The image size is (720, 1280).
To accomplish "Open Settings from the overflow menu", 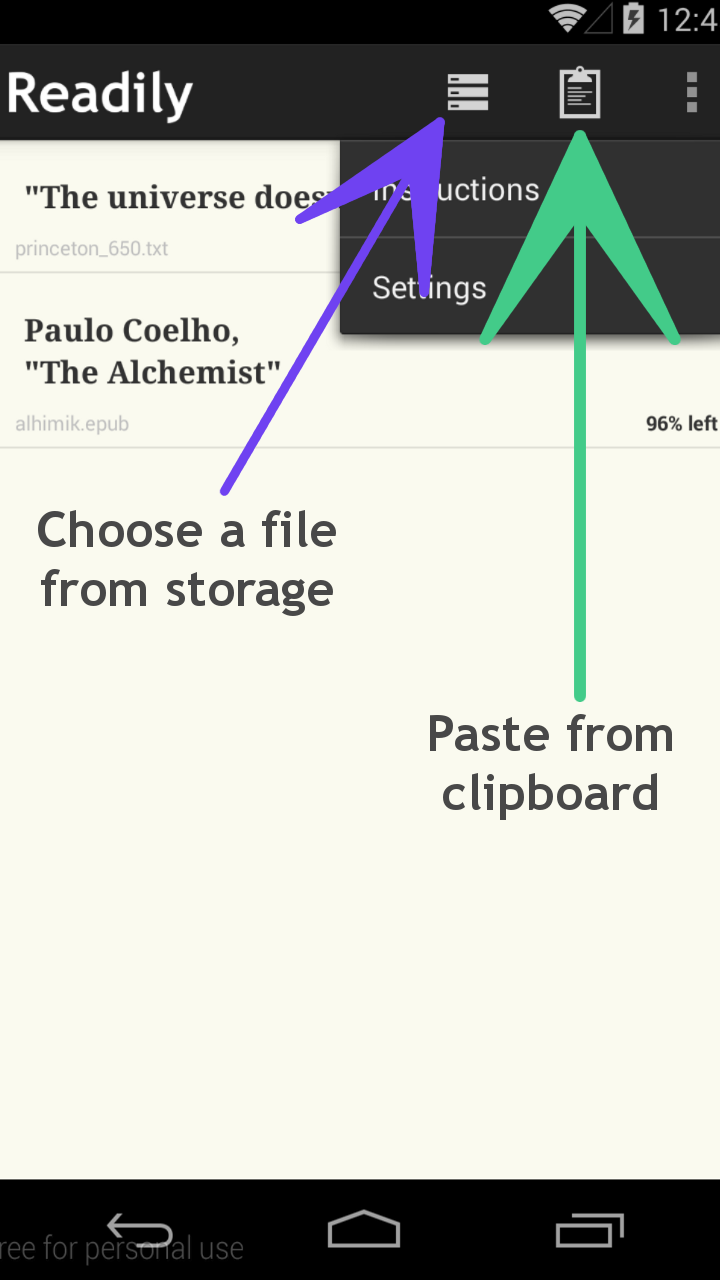I will pyautogui.click(x=430, y=288).
